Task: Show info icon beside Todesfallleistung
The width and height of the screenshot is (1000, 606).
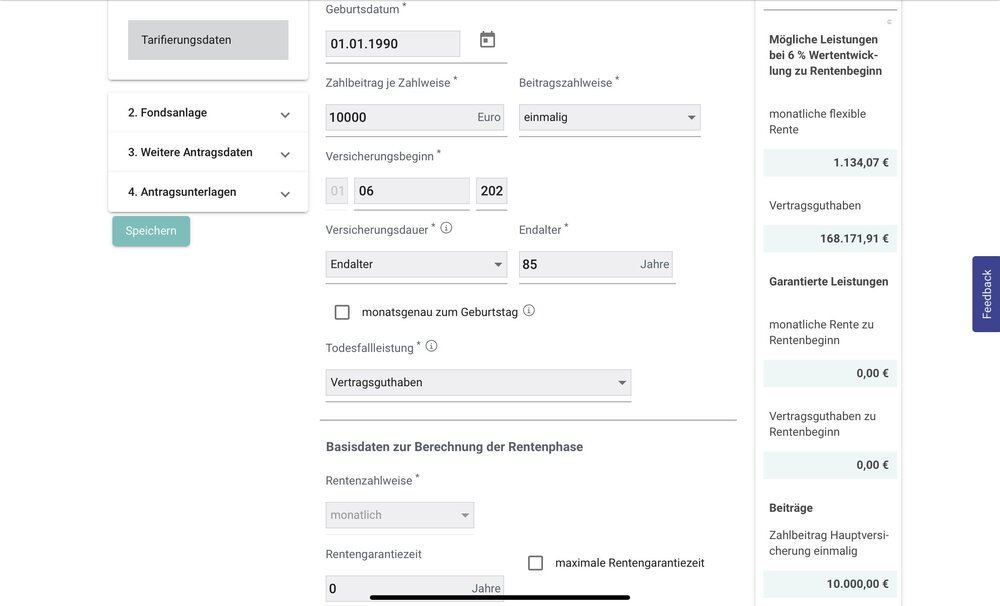Action: point(432,346)
